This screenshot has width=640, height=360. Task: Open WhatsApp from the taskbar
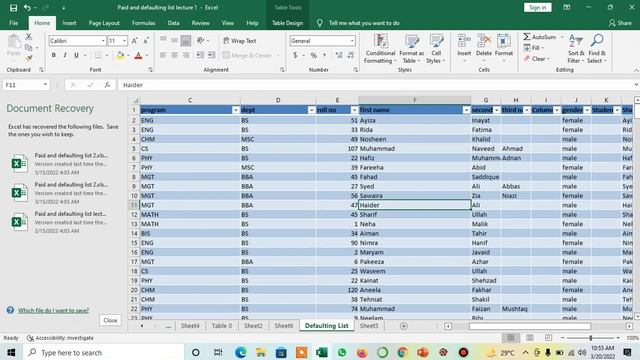(x=342, y=352)
